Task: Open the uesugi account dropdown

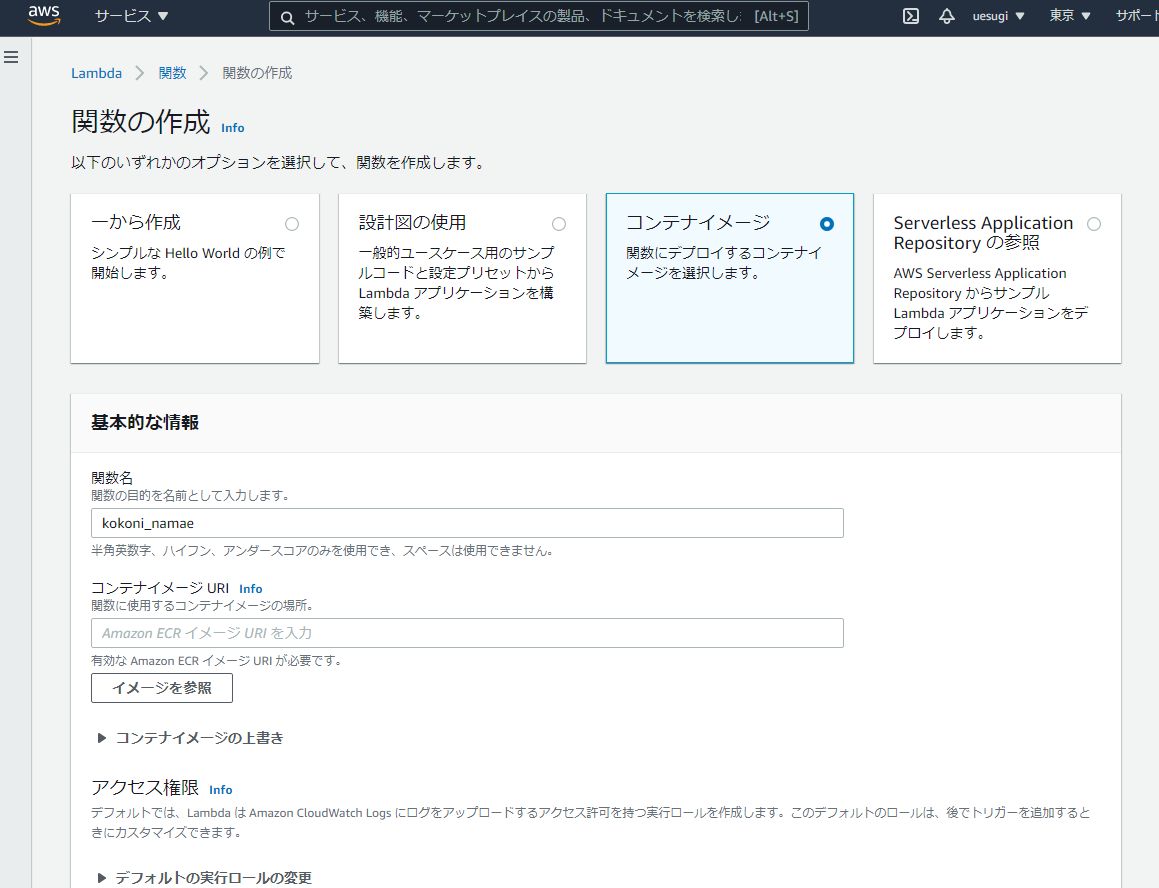Action: coord(998,16)
